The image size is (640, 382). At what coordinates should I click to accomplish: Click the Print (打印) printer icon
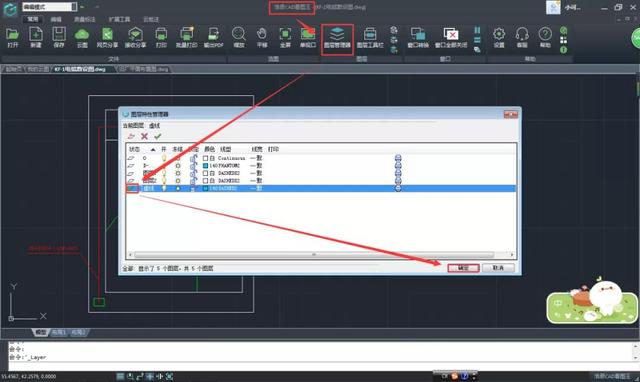[x=161, y=38]
